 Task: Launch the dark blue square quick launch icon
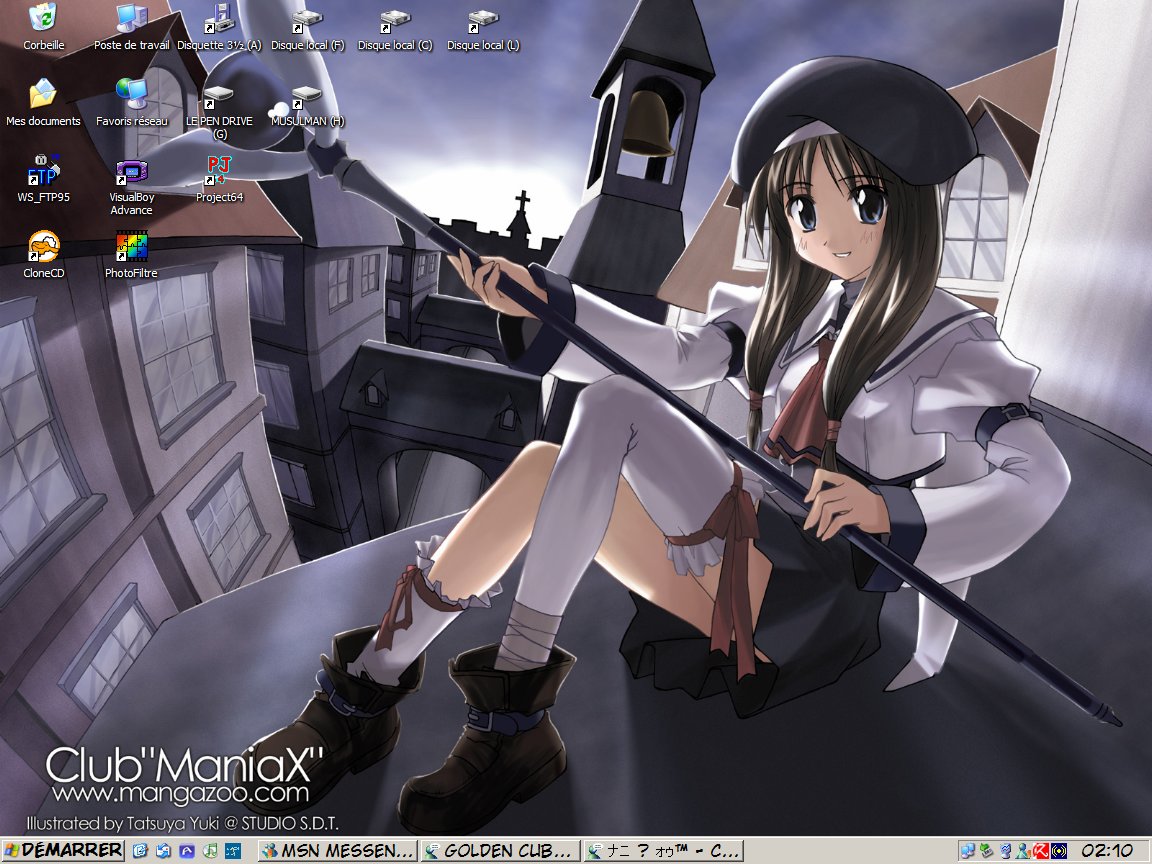click(233, 851)
